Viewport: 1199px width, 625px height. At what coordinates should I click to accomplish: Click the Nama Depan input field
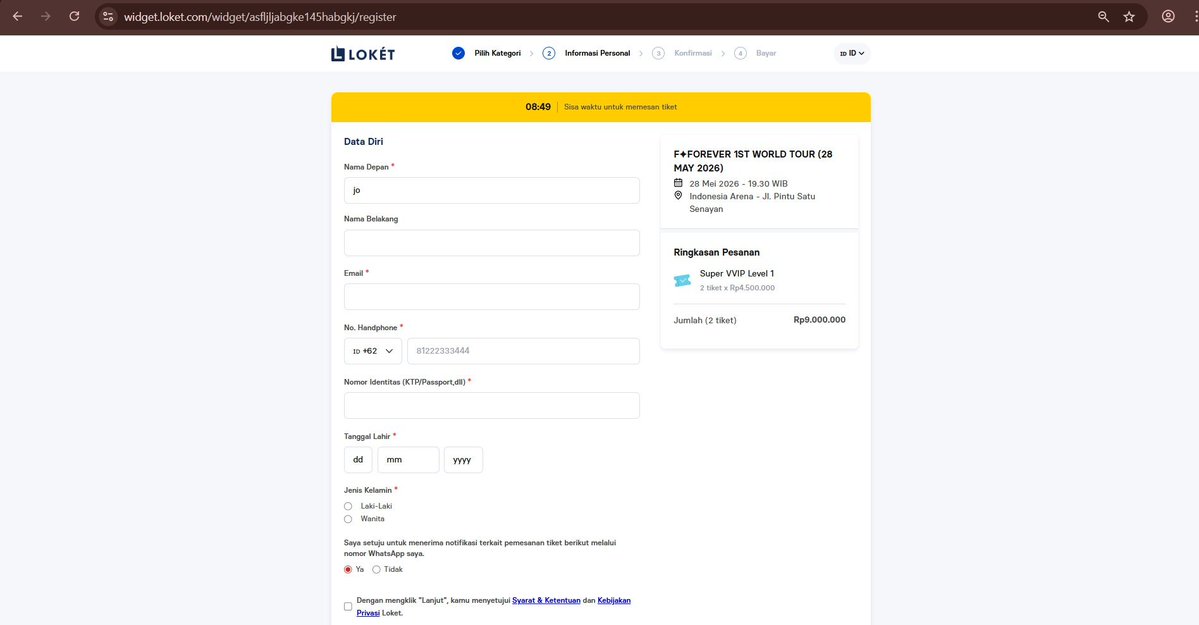(492, 190)
